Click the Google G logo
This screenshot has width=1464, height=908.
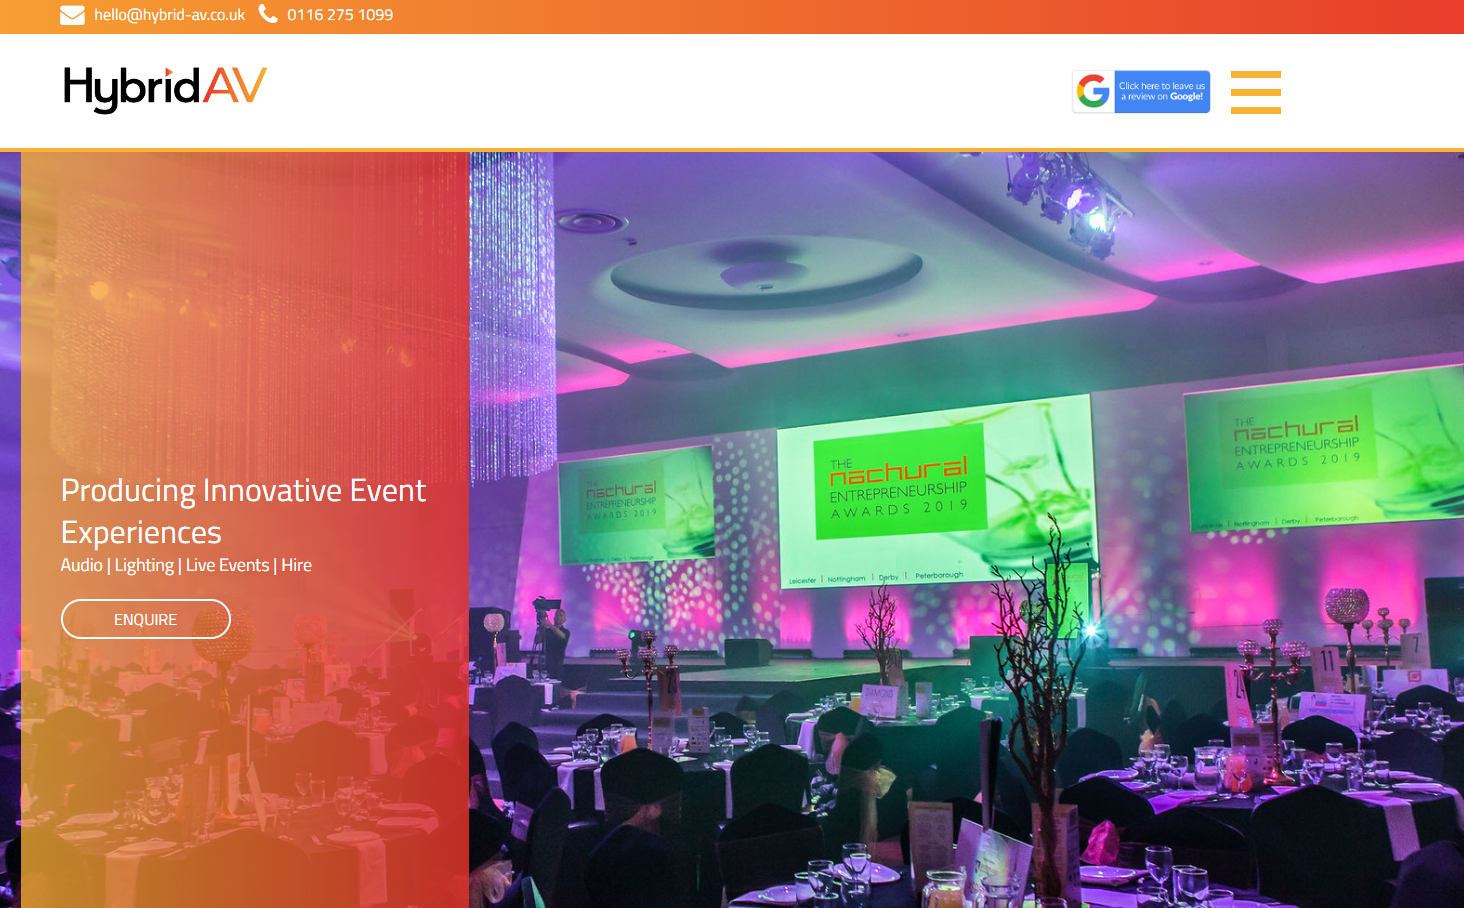point(1094,91)
